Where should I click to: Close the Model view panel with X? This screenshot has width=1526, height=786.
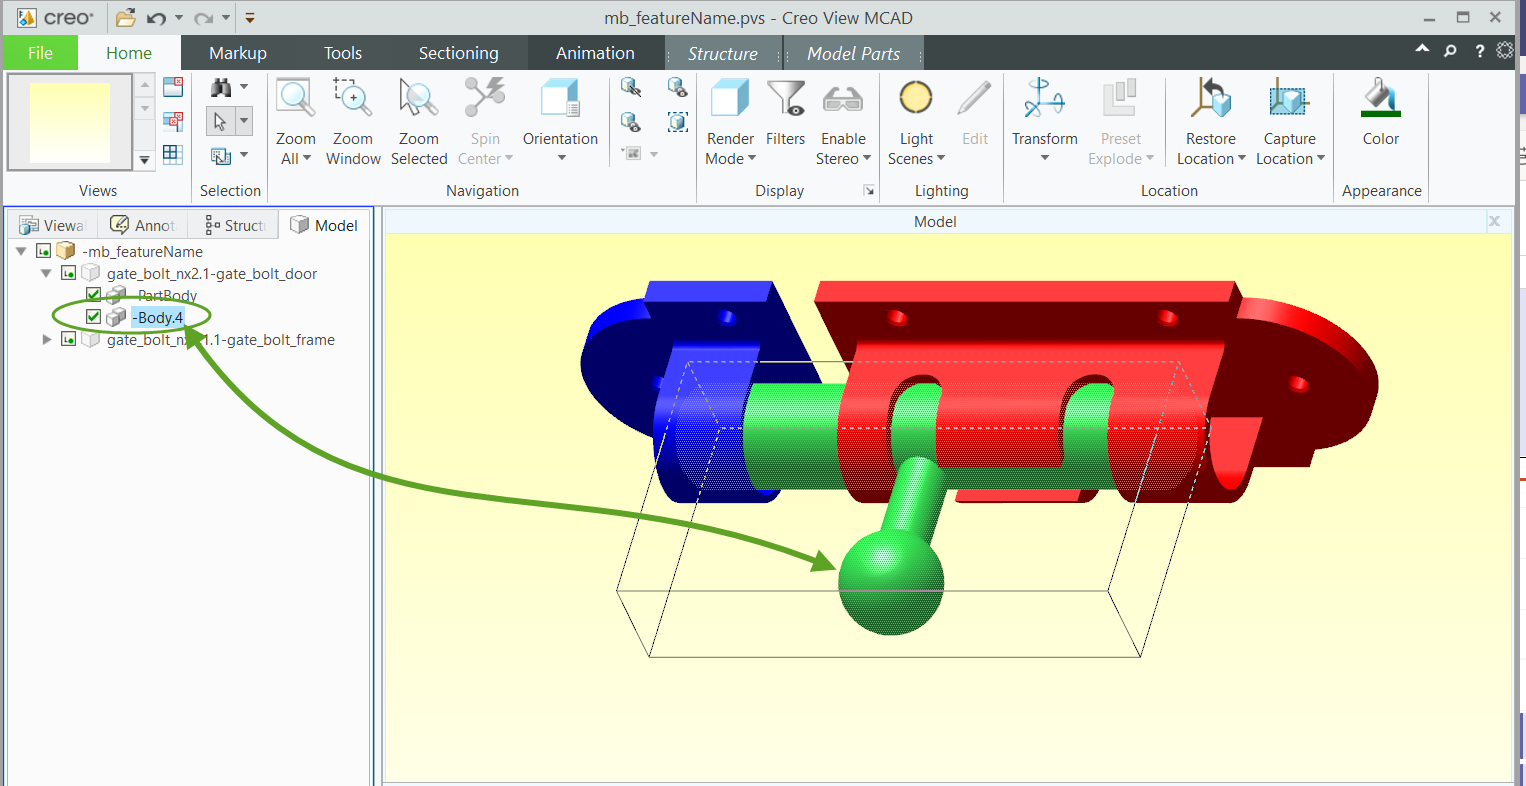(1494, 221)
